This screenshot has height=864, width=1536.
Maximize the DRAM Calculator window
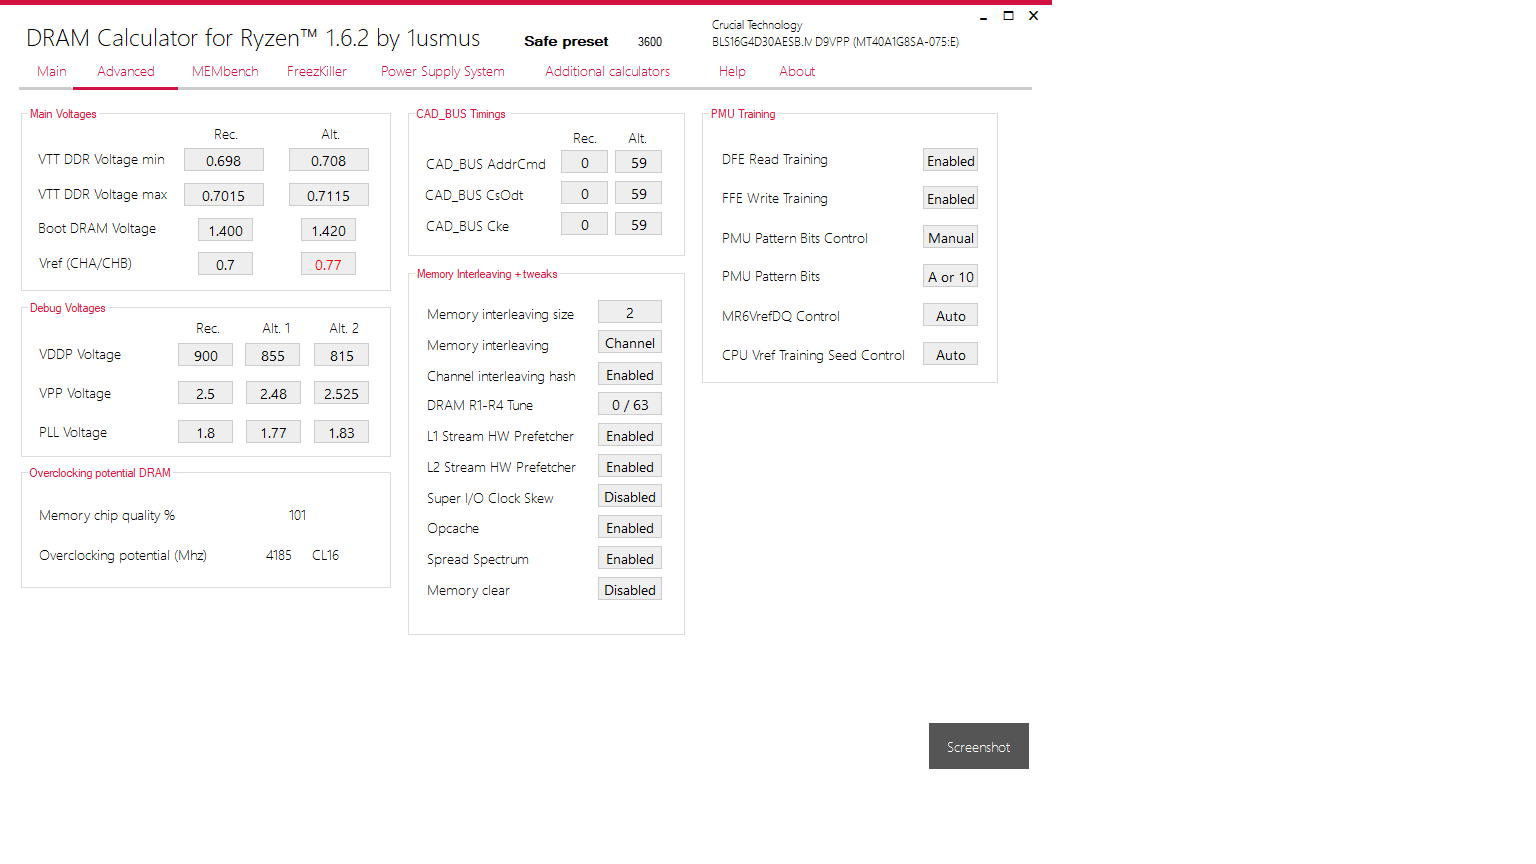click(x=1008, y=16)
